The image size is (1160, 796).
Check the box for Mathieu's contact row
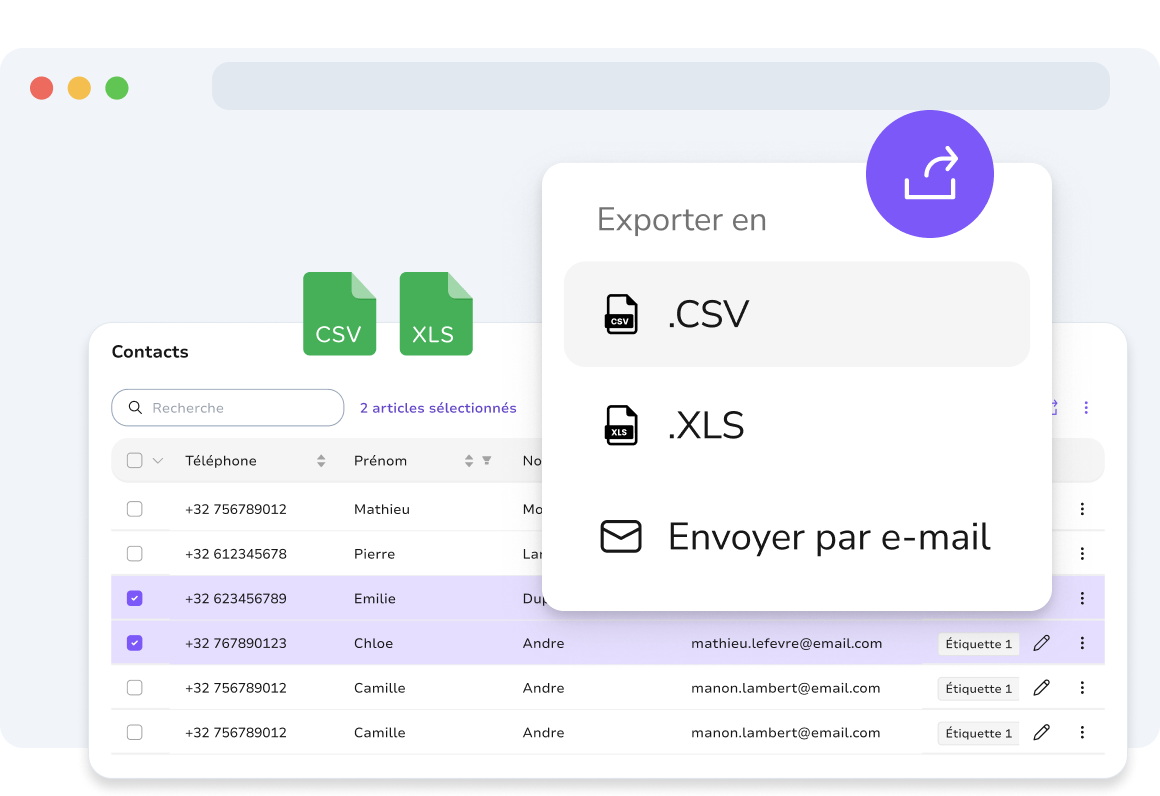click(x=135, y=509)
